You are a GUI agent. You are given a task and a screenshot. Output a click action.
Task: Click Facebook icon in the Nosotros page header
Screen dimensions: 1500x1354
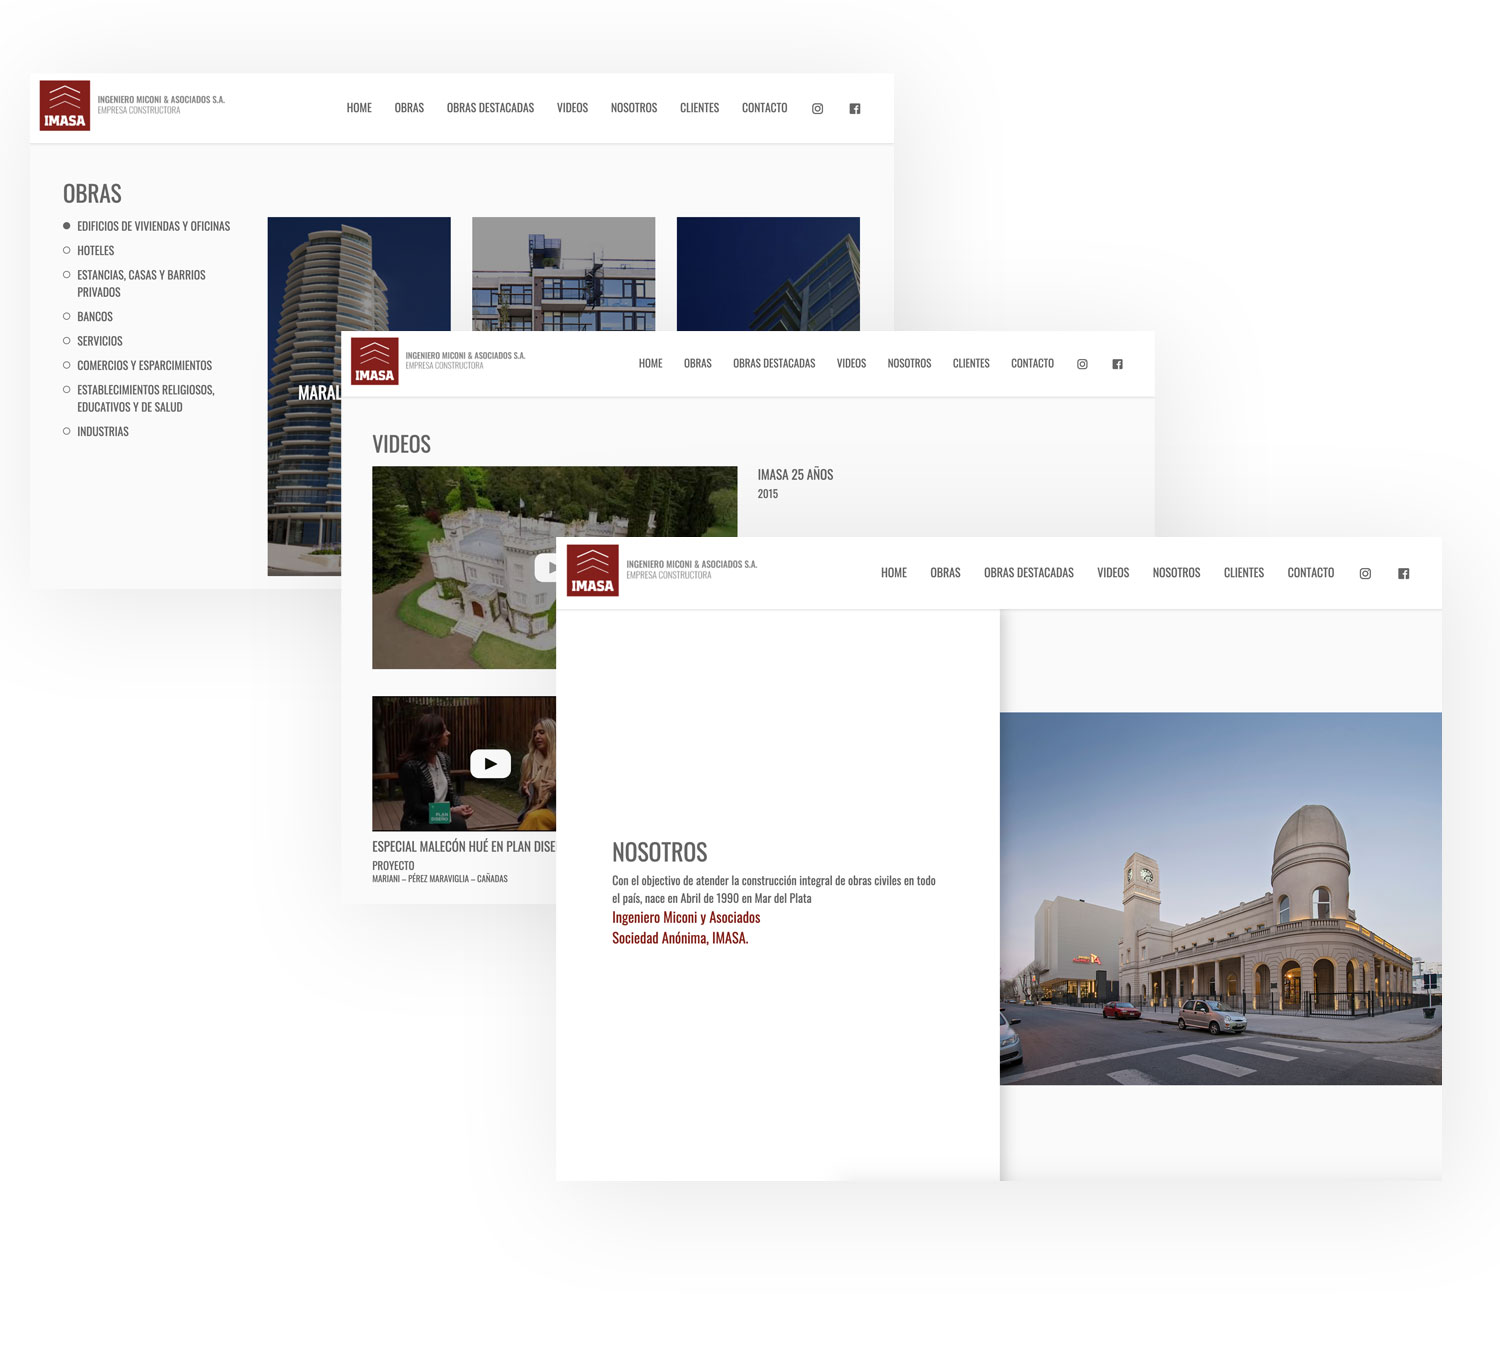click(x=1404, y=573)
